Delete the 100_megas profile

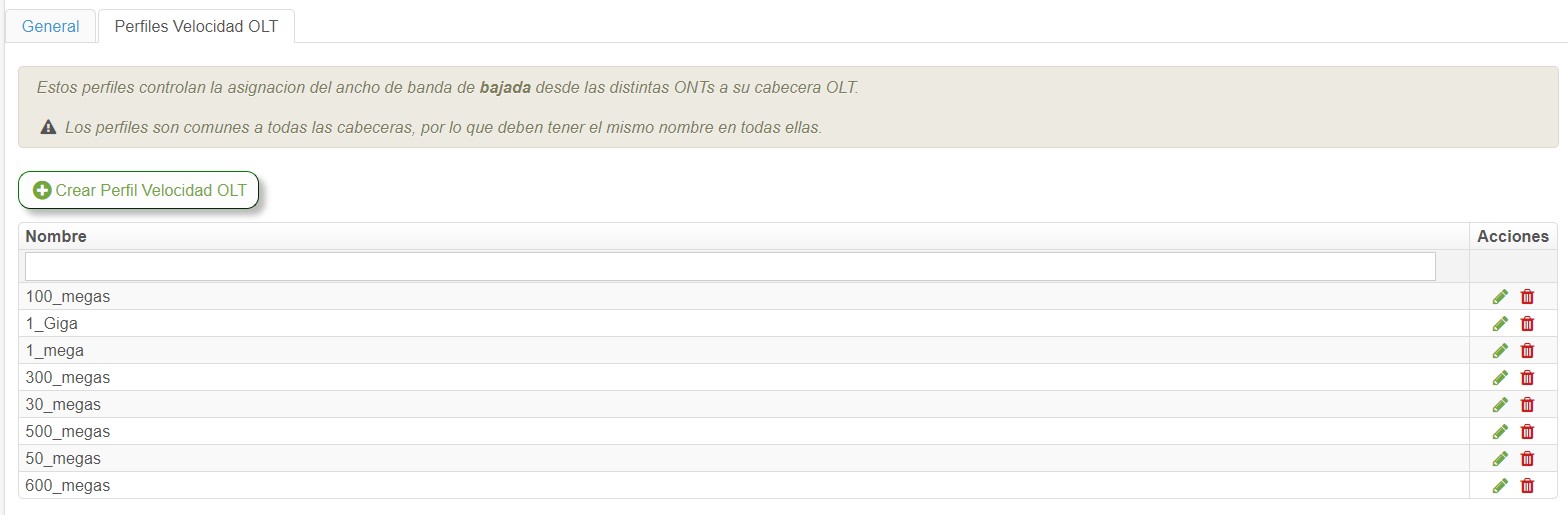(1527, 297)
